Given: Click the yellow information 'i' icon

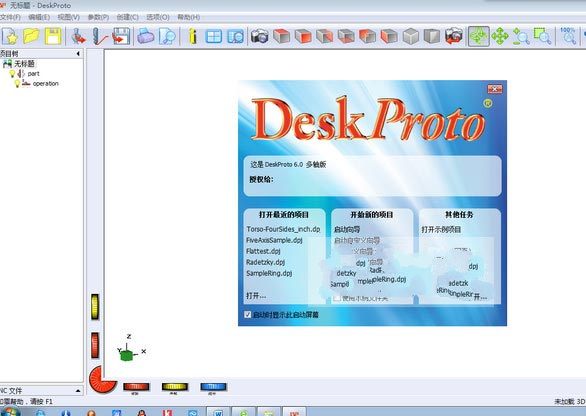Looking at the screenshot, I should pyautogui.click(x=193, y=36).
